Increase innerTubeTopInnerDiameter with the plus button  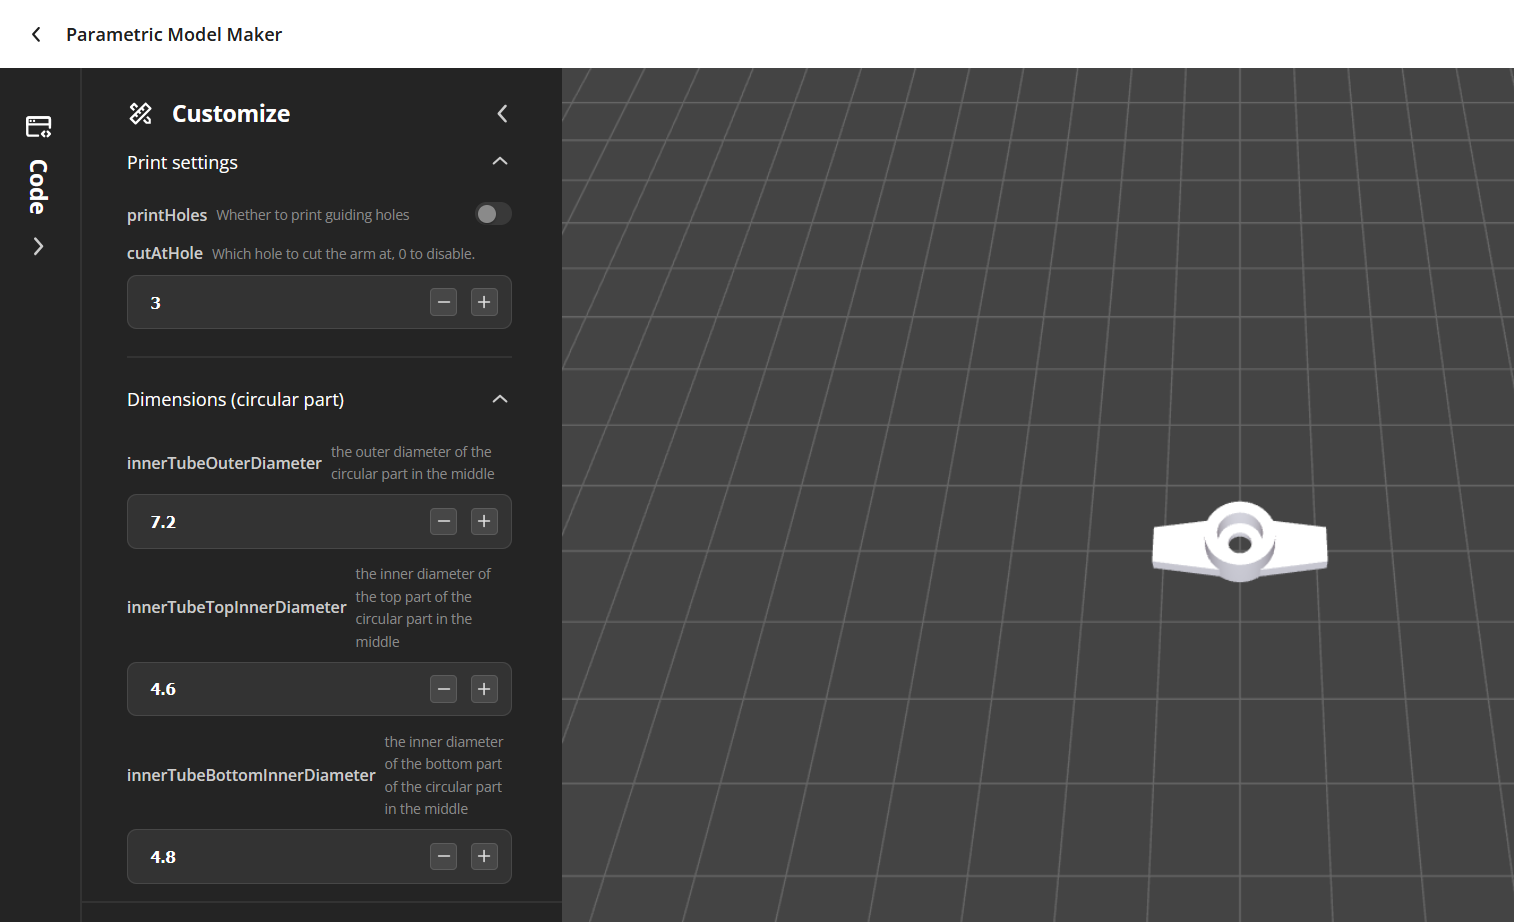pos(484,689)
